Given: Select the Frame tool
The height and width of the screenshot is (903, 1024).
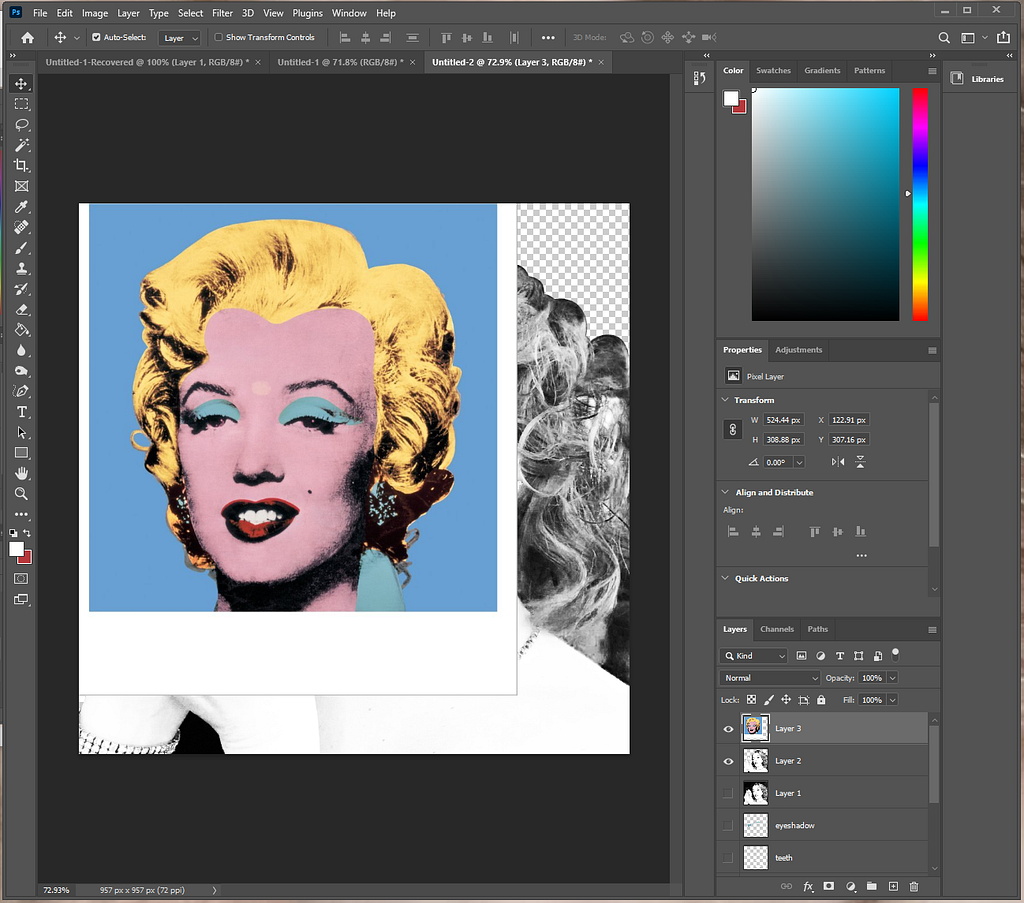Looking at the screenshot, I should (22, 186).
